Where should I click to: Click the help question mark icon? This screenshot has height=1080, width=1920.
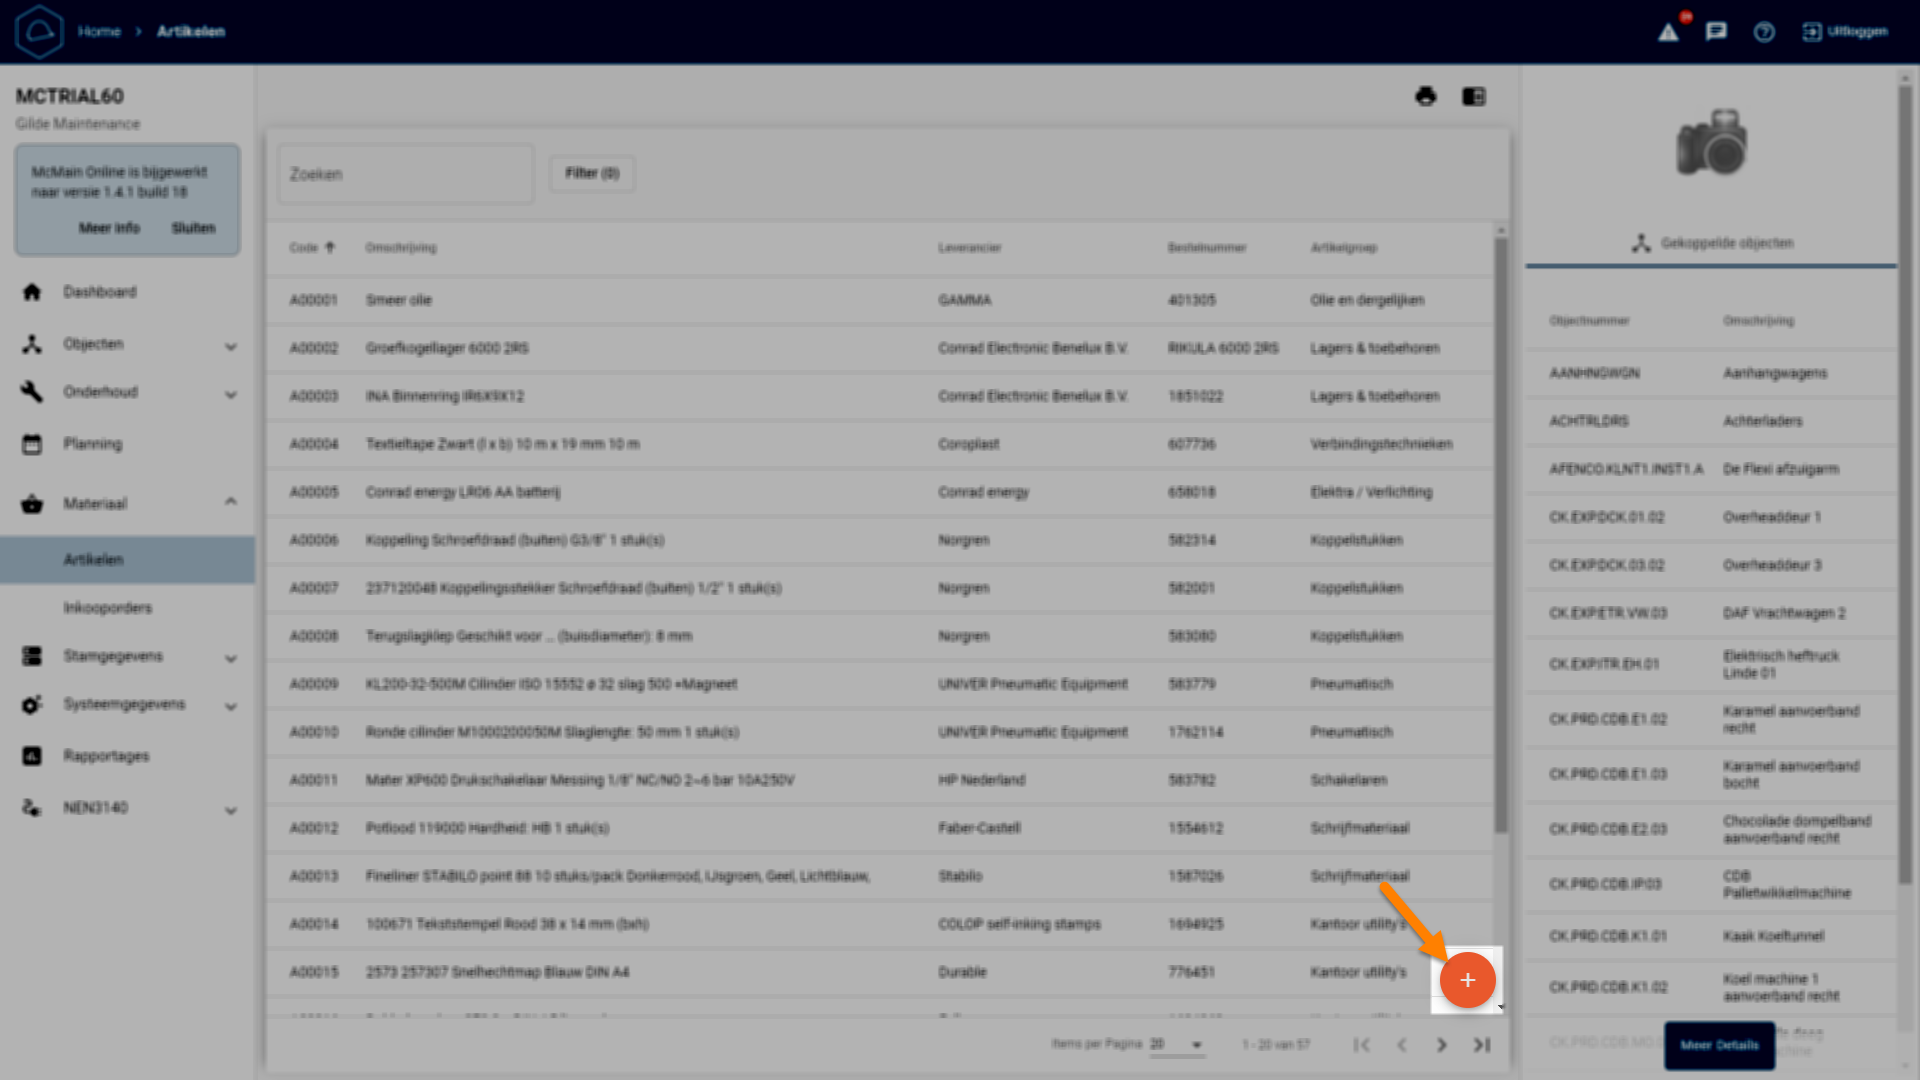(x=1764, y=32)
